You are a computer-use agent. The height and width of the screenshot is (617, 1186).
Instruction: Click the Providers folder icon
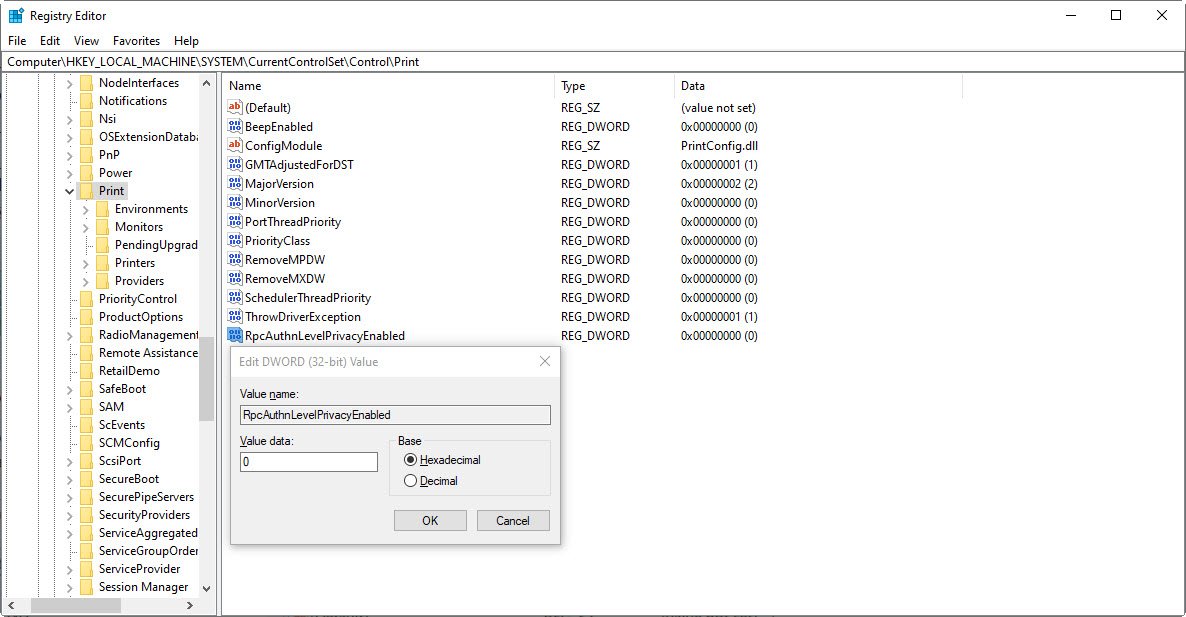pos(102,281)
